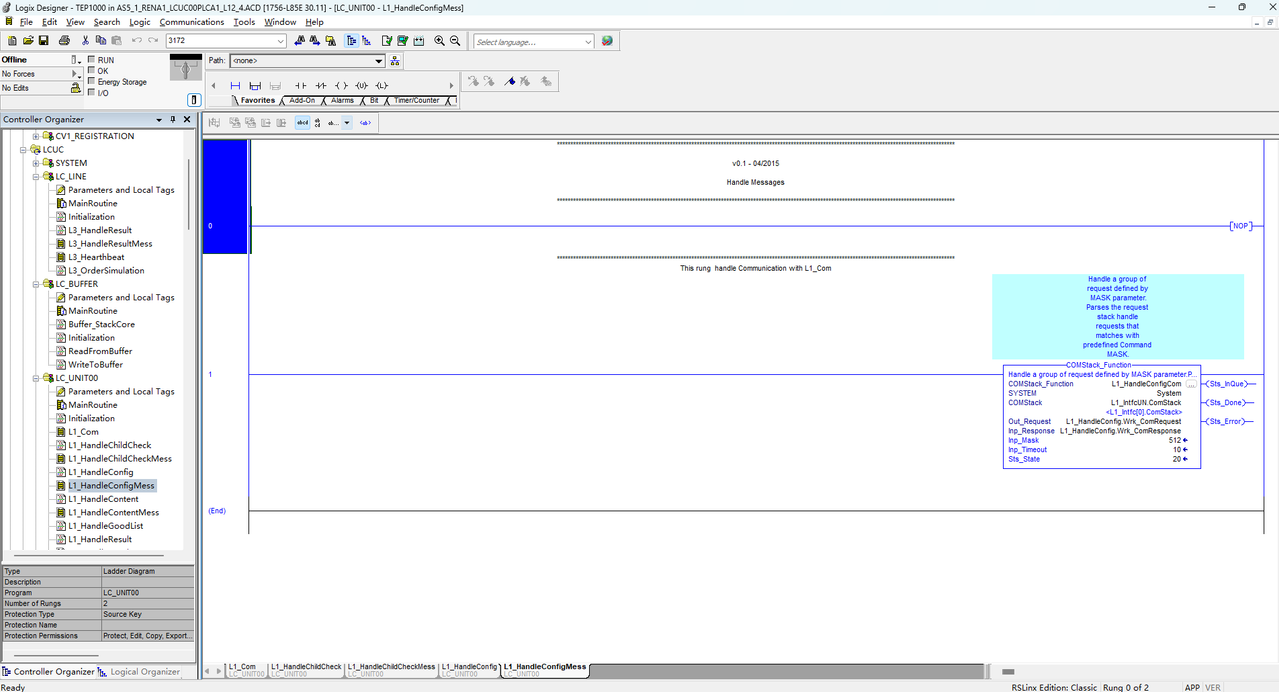
Task: Close the Controller Organizer pane
Action: pyautogui.click(x=187, y=119)
